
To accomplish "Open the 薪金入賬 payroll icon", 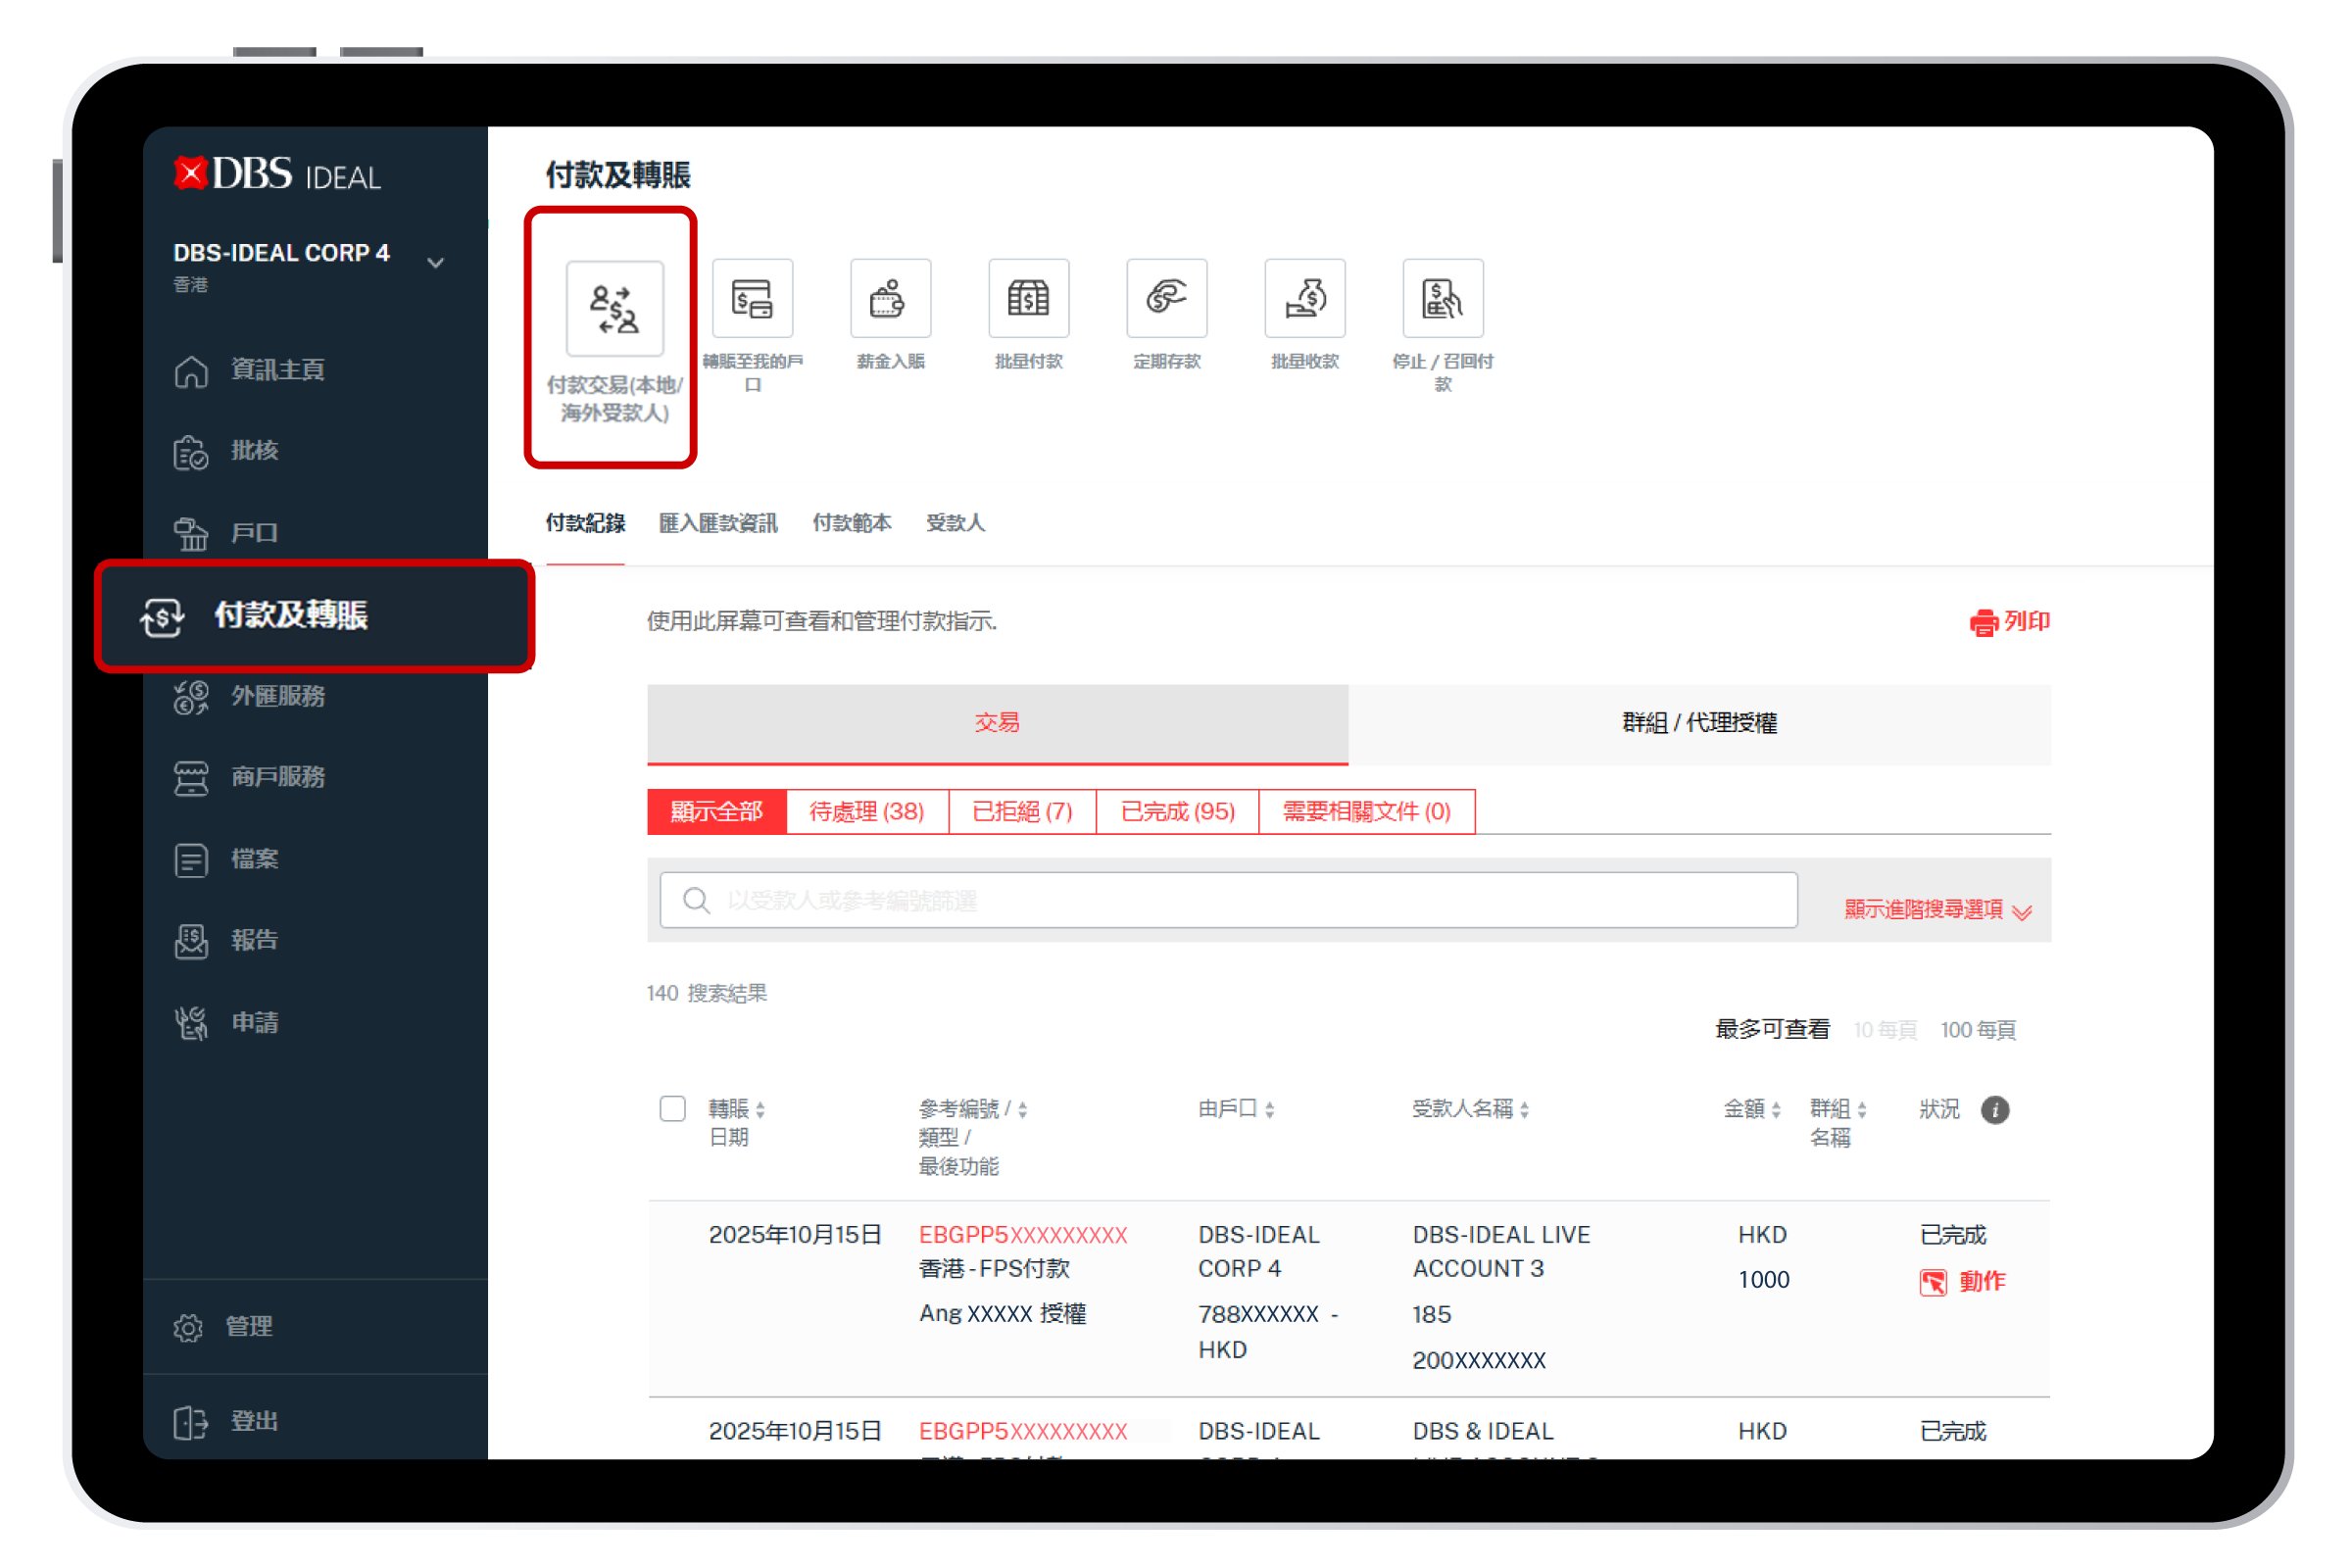I will (x=890, y=299).
